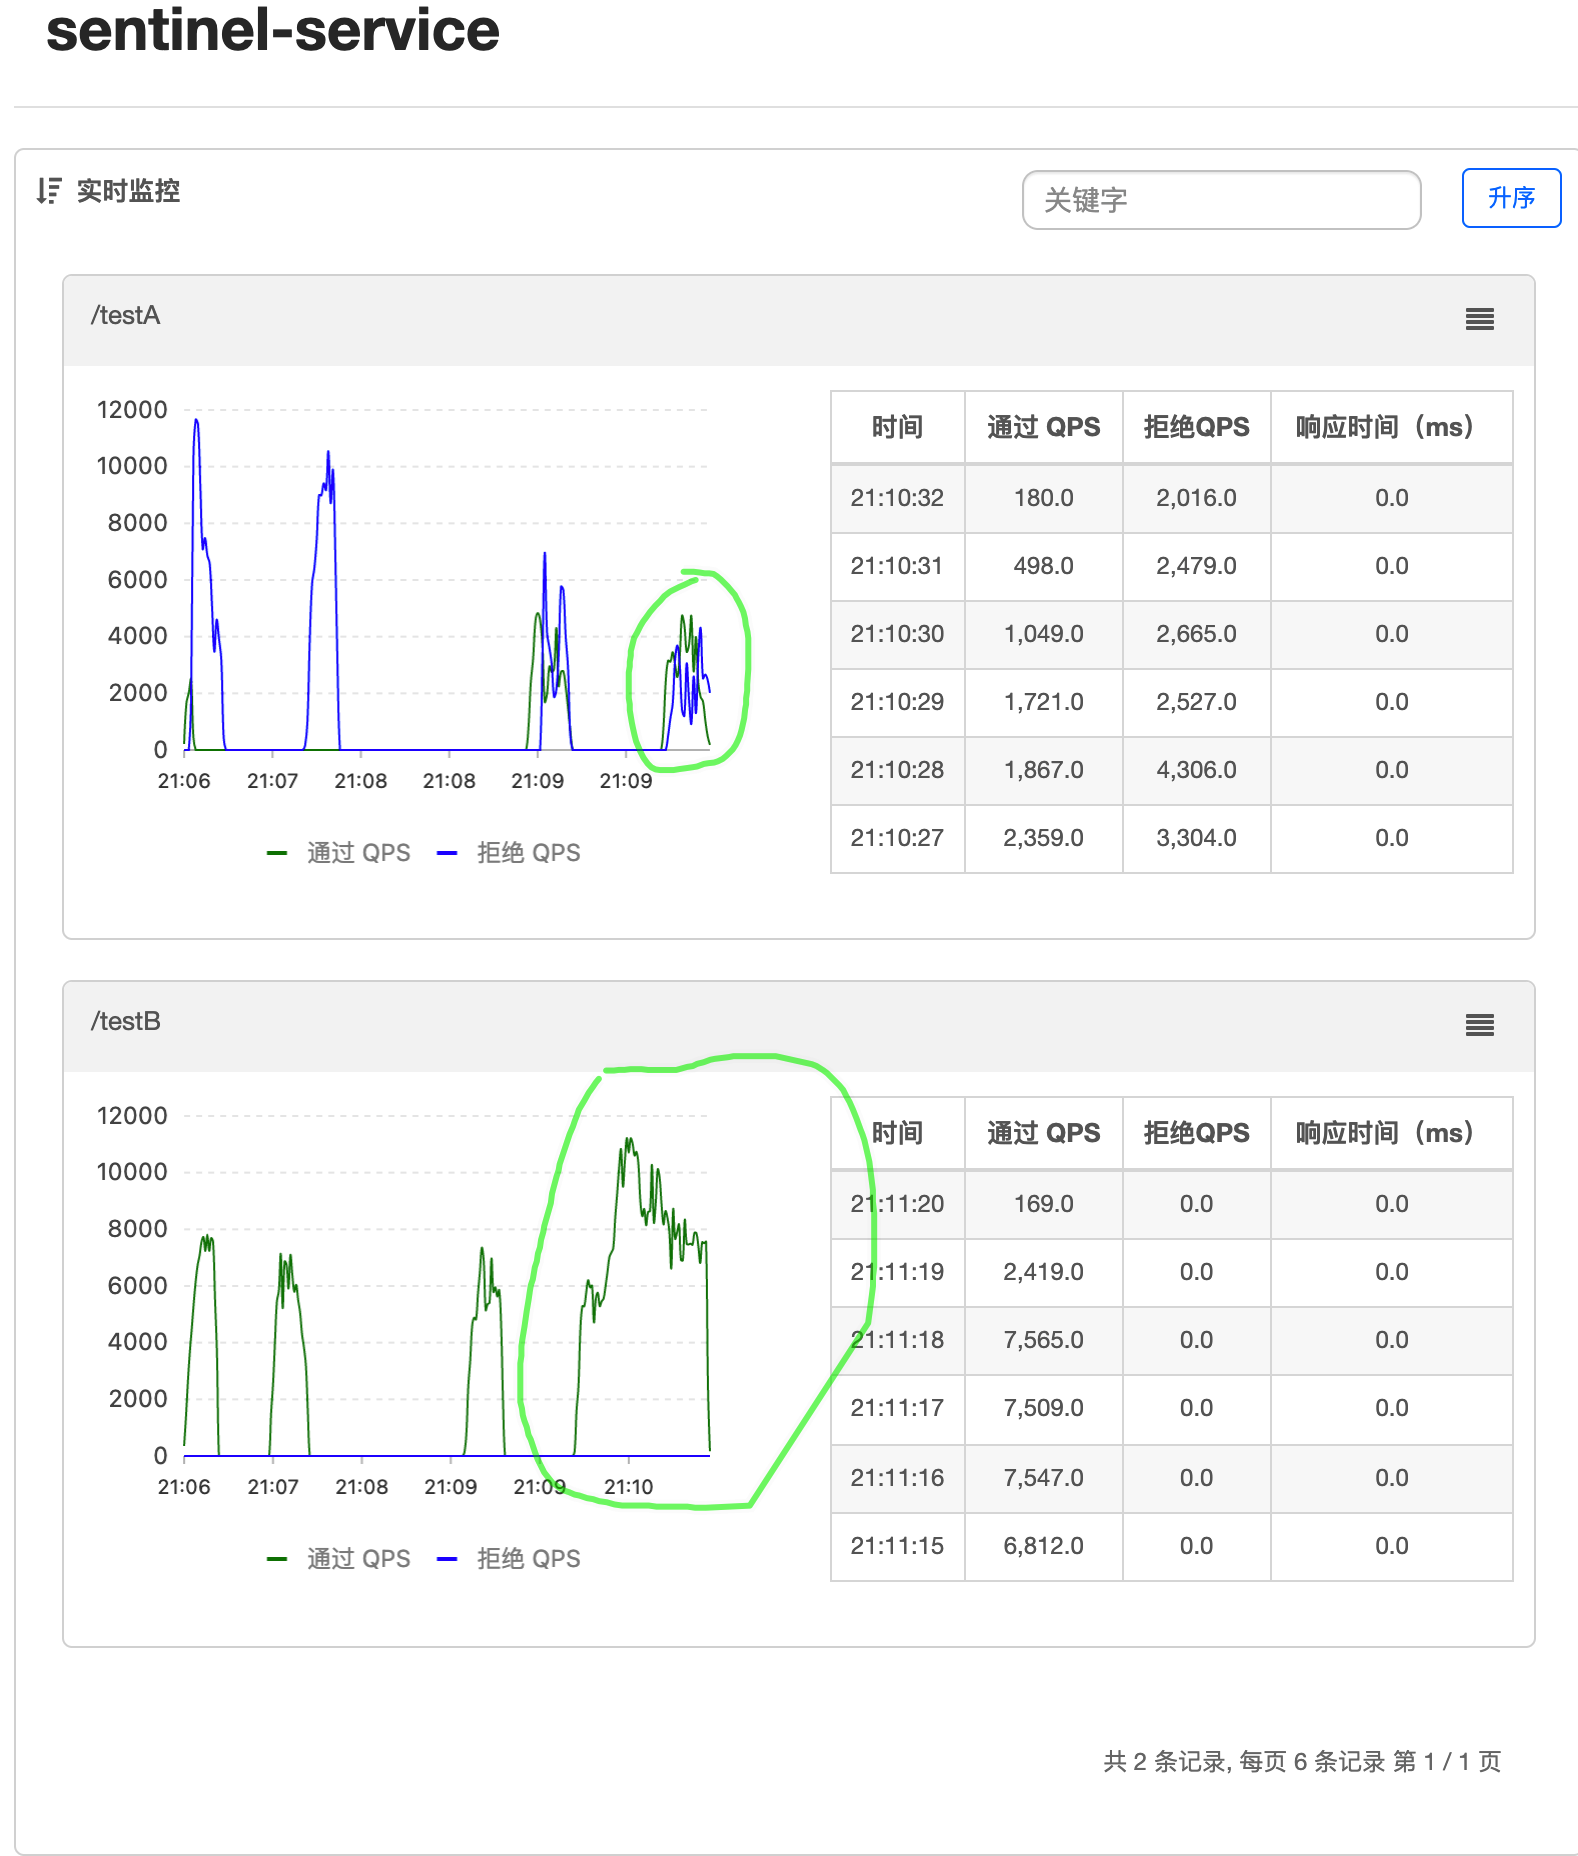This screenshot has height=1856, width=1578.
Task: Select the 21:11:18 time cell
Action: click(x=897, y=1340)
